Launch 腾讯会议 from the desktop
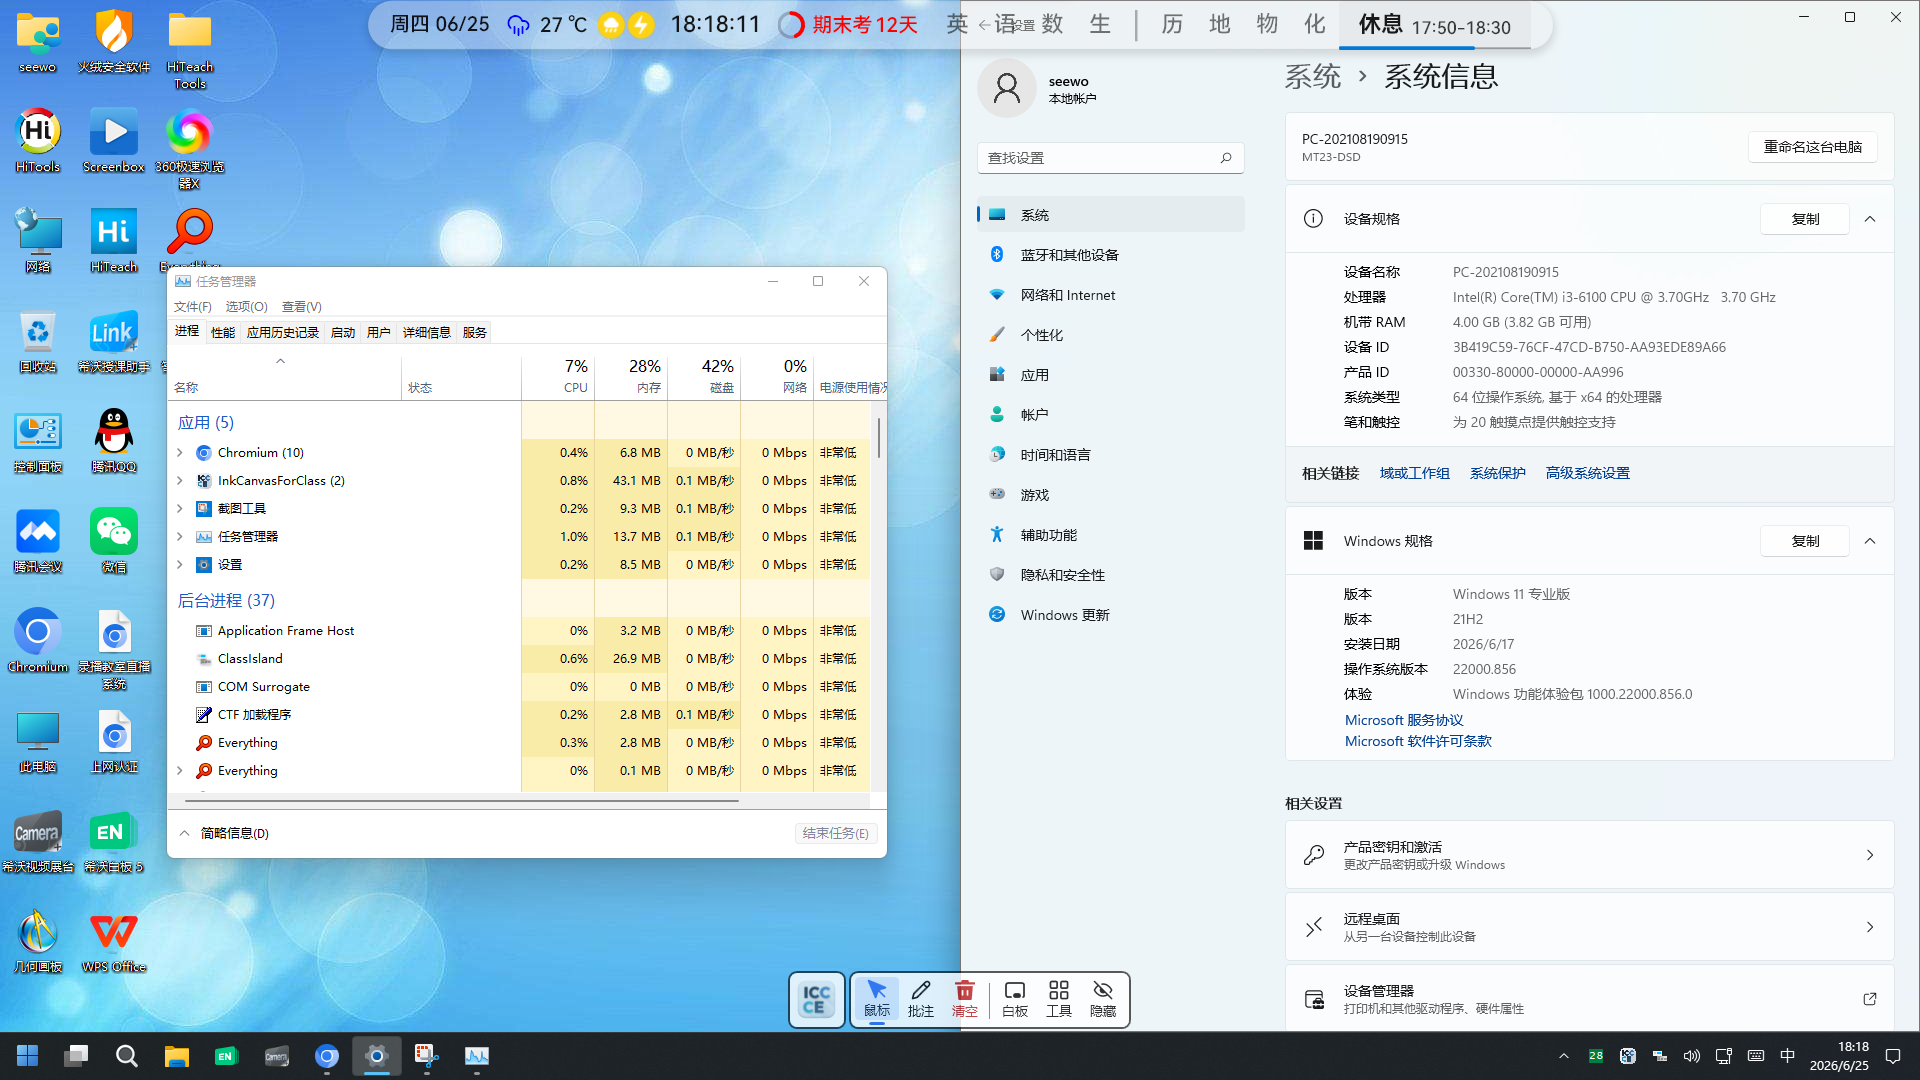 38,541
